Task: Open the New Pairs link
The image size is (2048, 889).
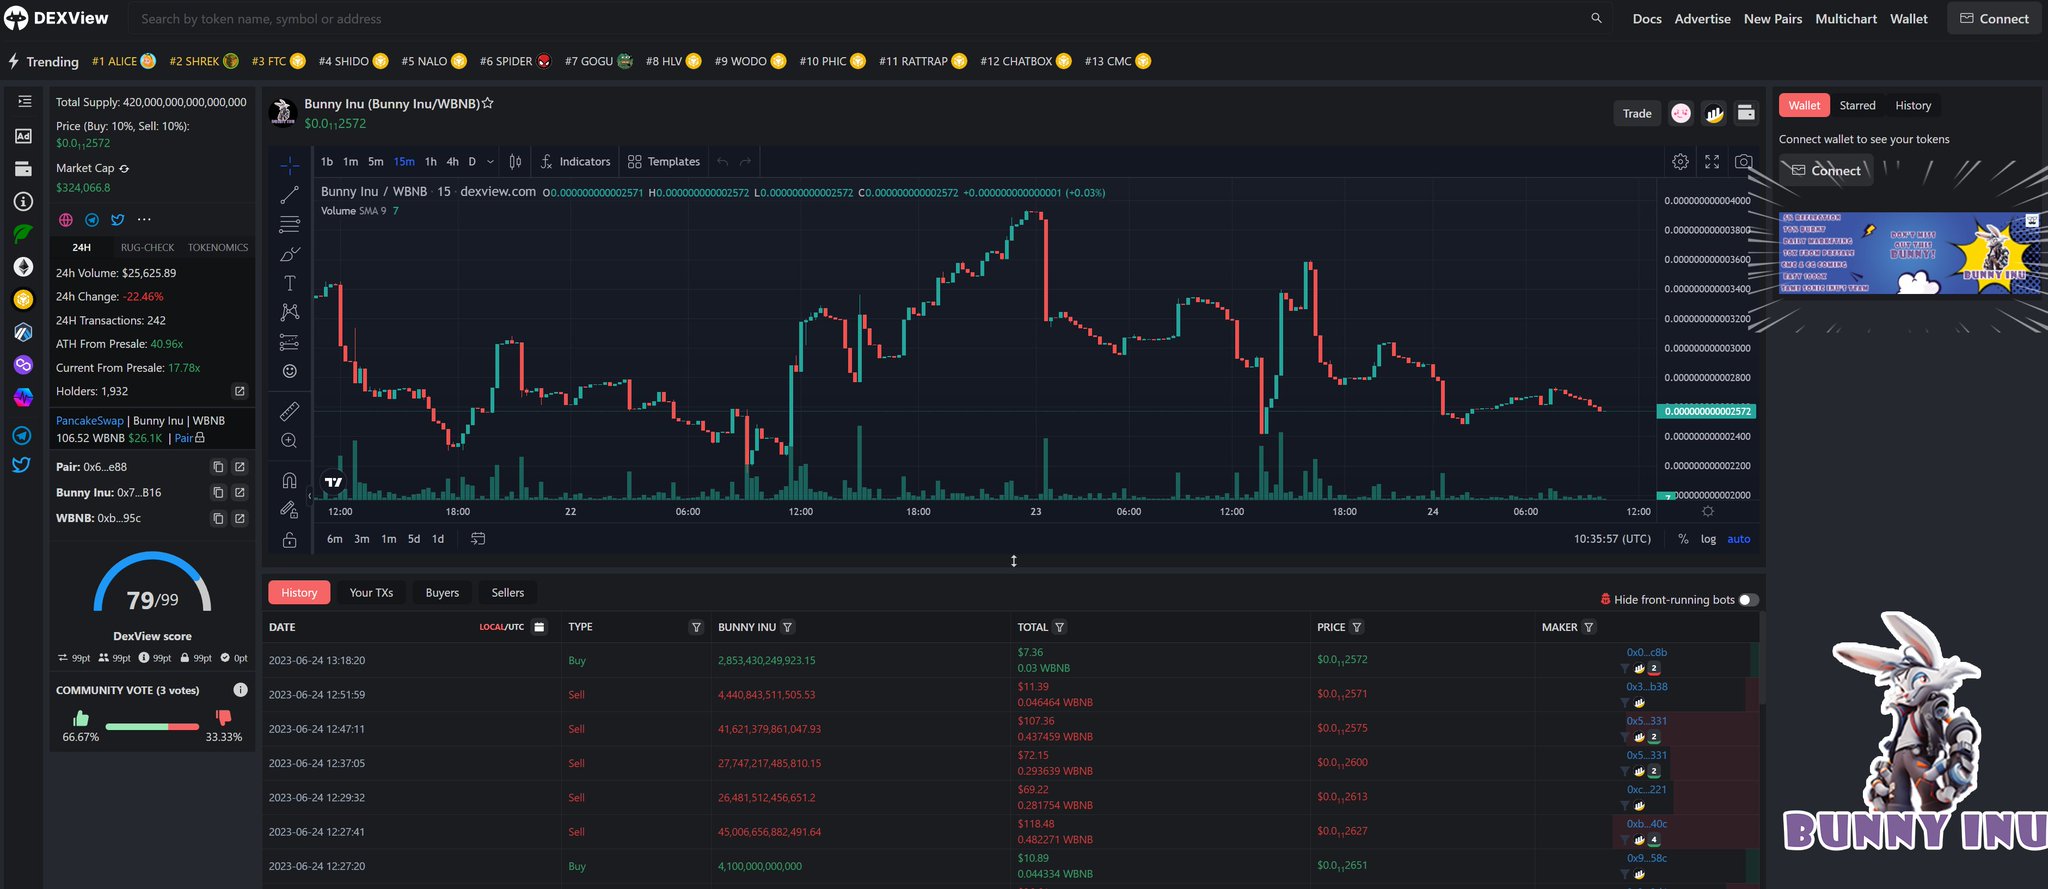Action: click(1773, 18)
